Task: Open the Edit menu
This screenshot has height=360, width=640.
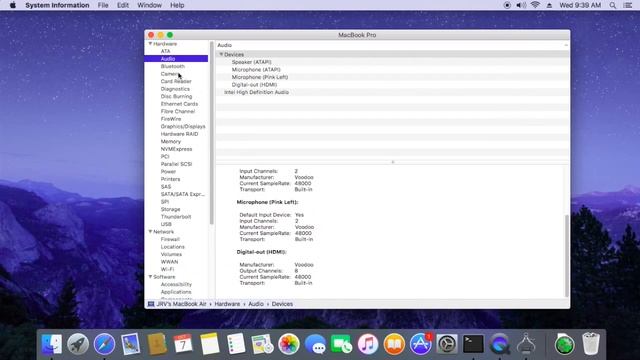Action: [123, 5]
